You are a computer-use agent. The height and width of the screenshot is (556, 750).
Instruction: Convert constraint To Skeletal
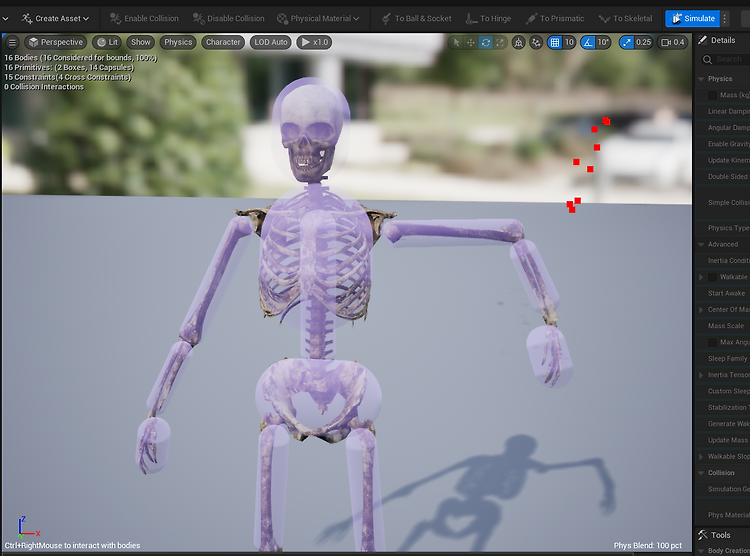pos(625,19)
